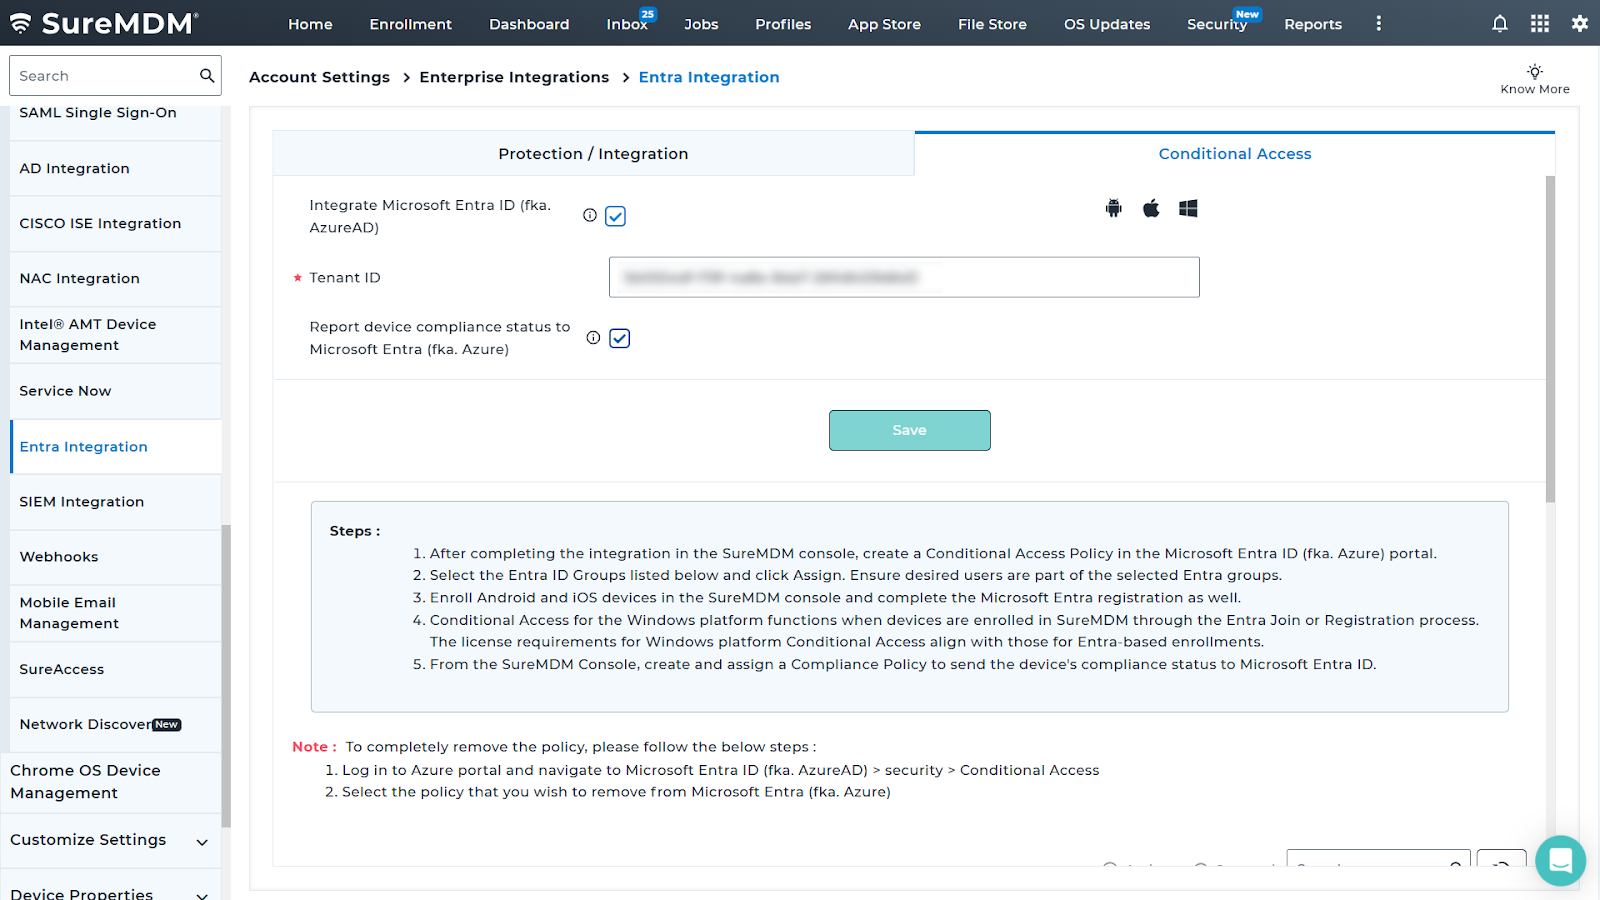Open AD Integration in sidebar
The width and height of the screenshot is (1600, 900).
pos(115,168)
